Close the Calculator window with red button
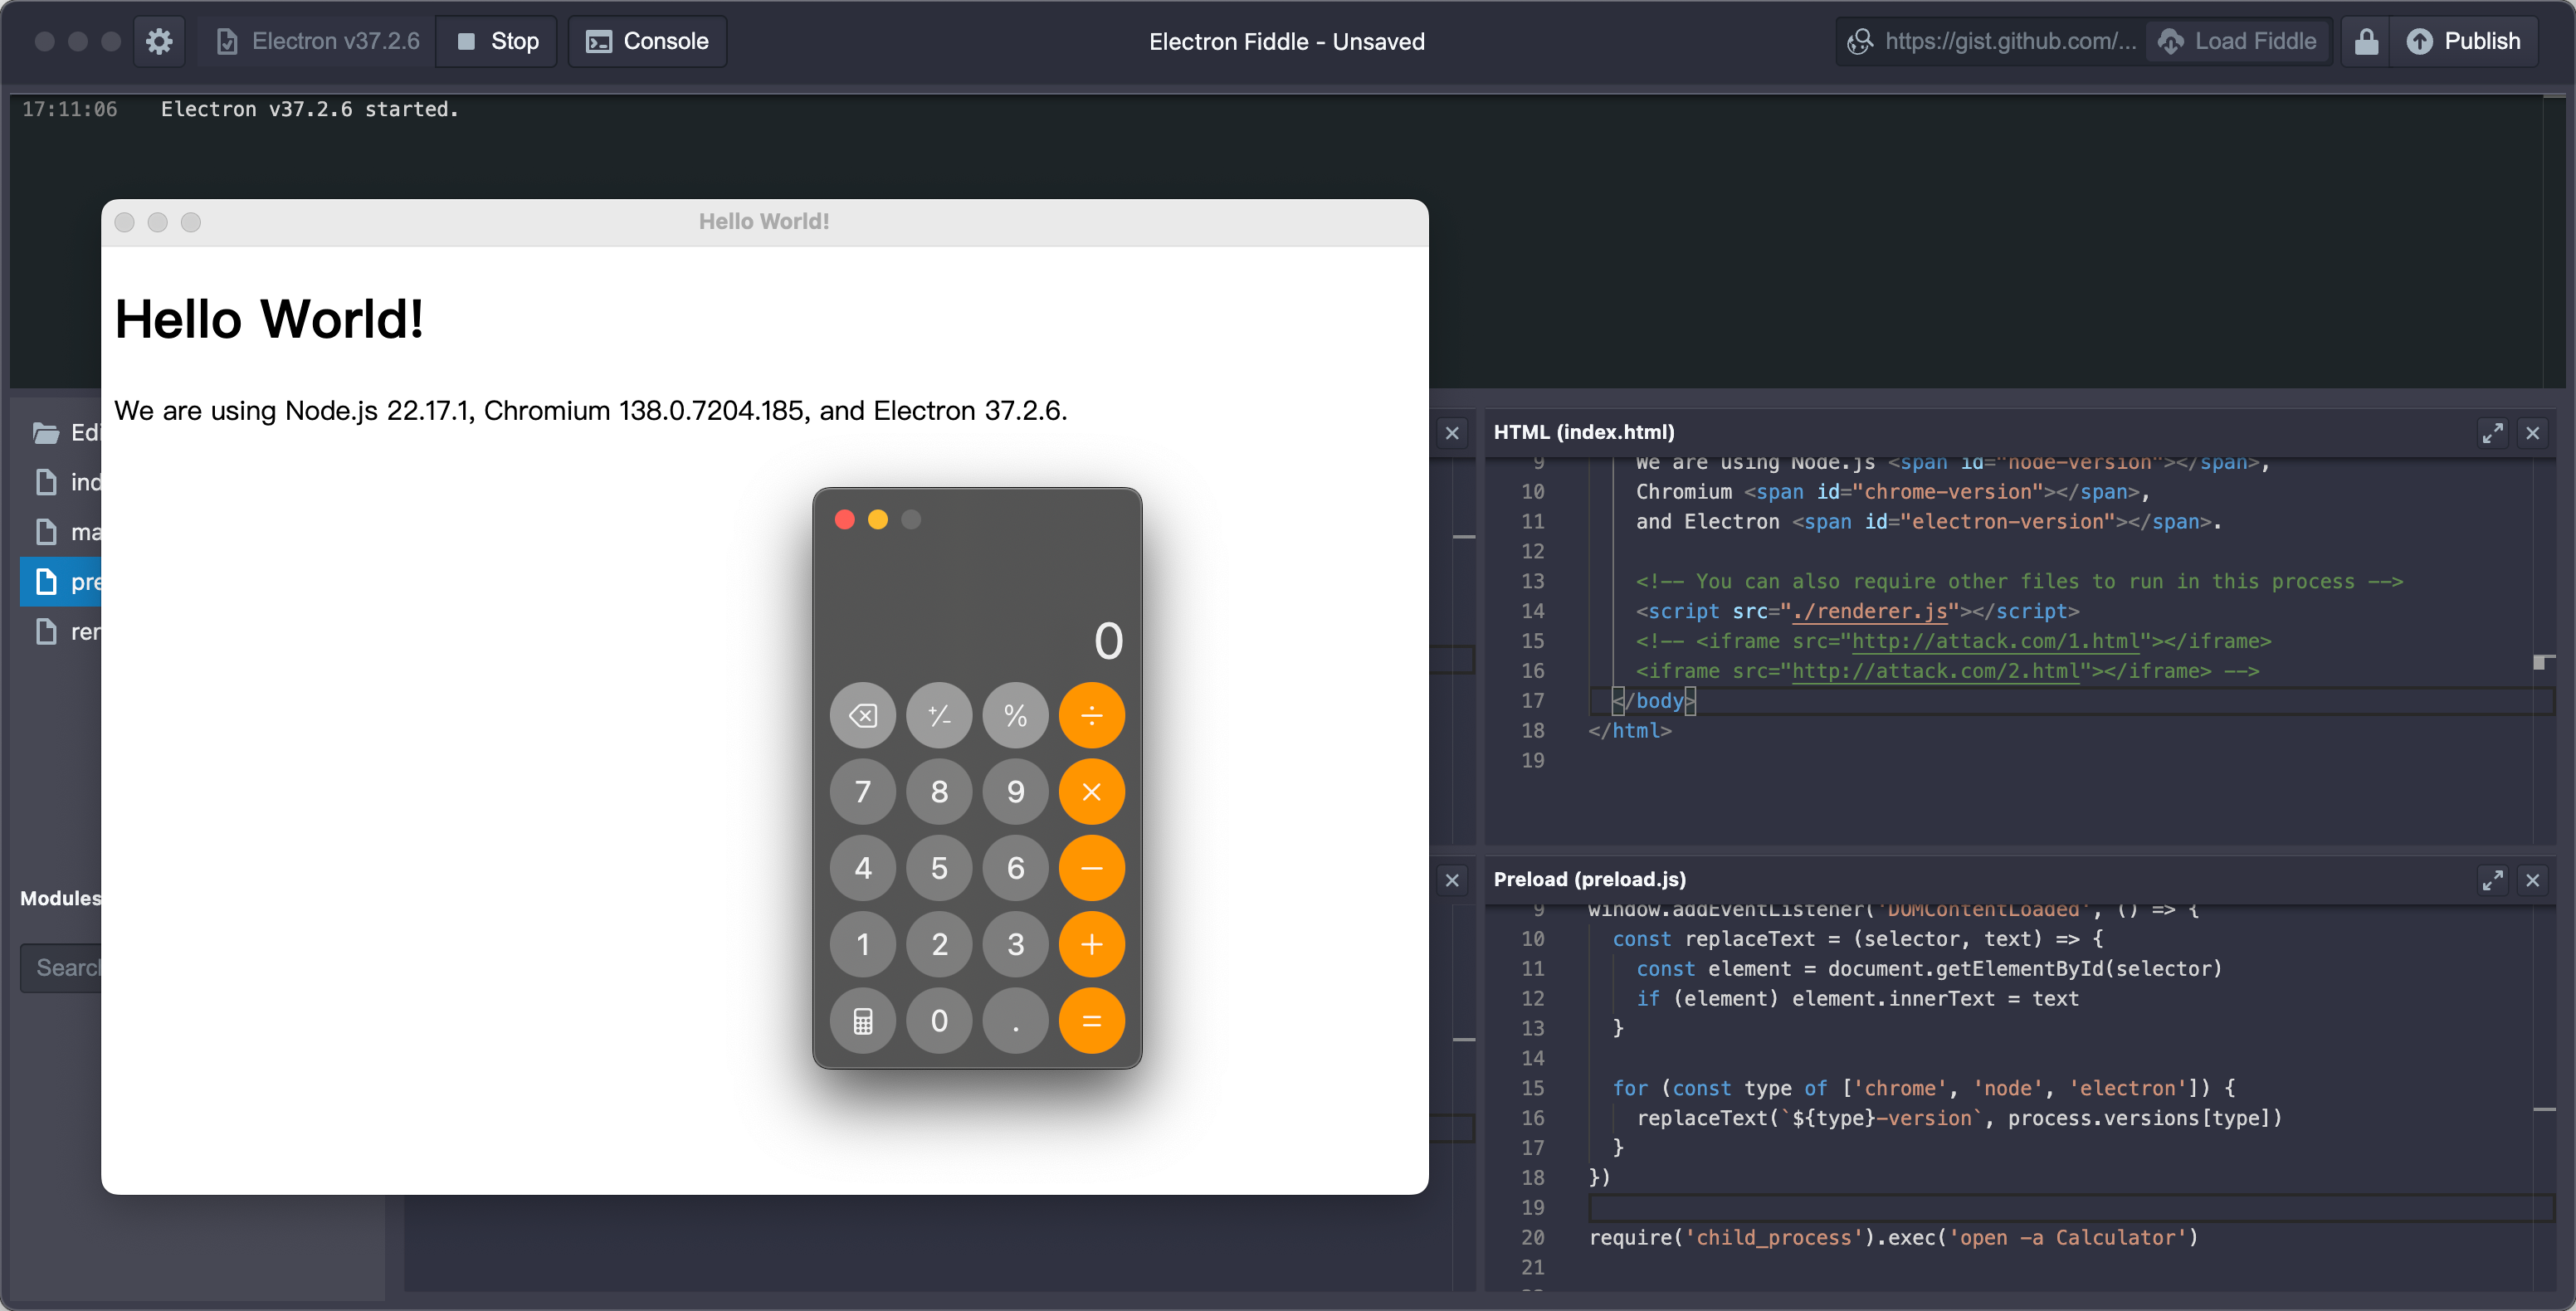The width and height of the screenshot is (2576, 1311). tap(844, 520)
